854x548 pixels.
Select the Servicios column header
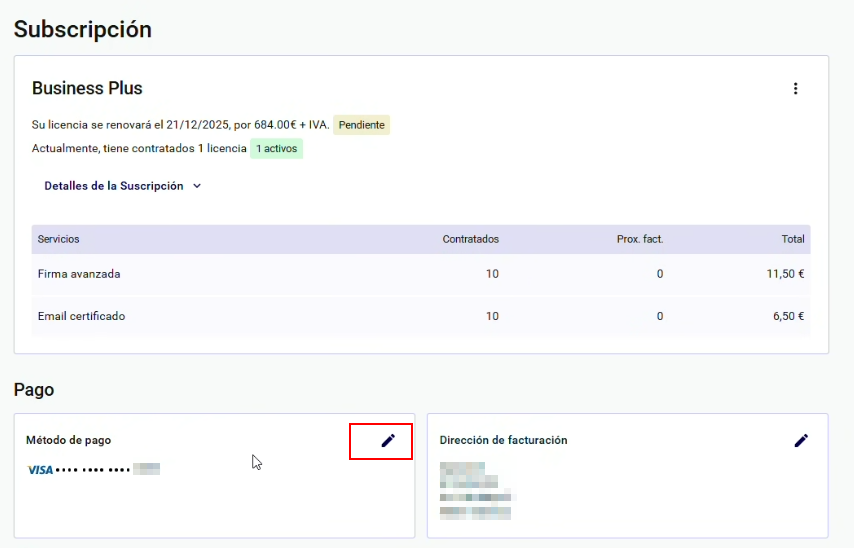tap(58, 239)
